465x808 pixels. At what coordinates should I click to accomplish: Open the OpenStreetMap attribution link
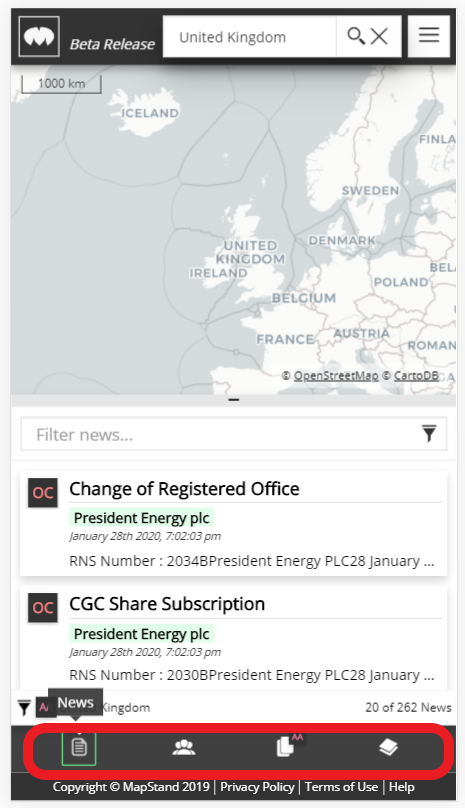tap(336, 376)
